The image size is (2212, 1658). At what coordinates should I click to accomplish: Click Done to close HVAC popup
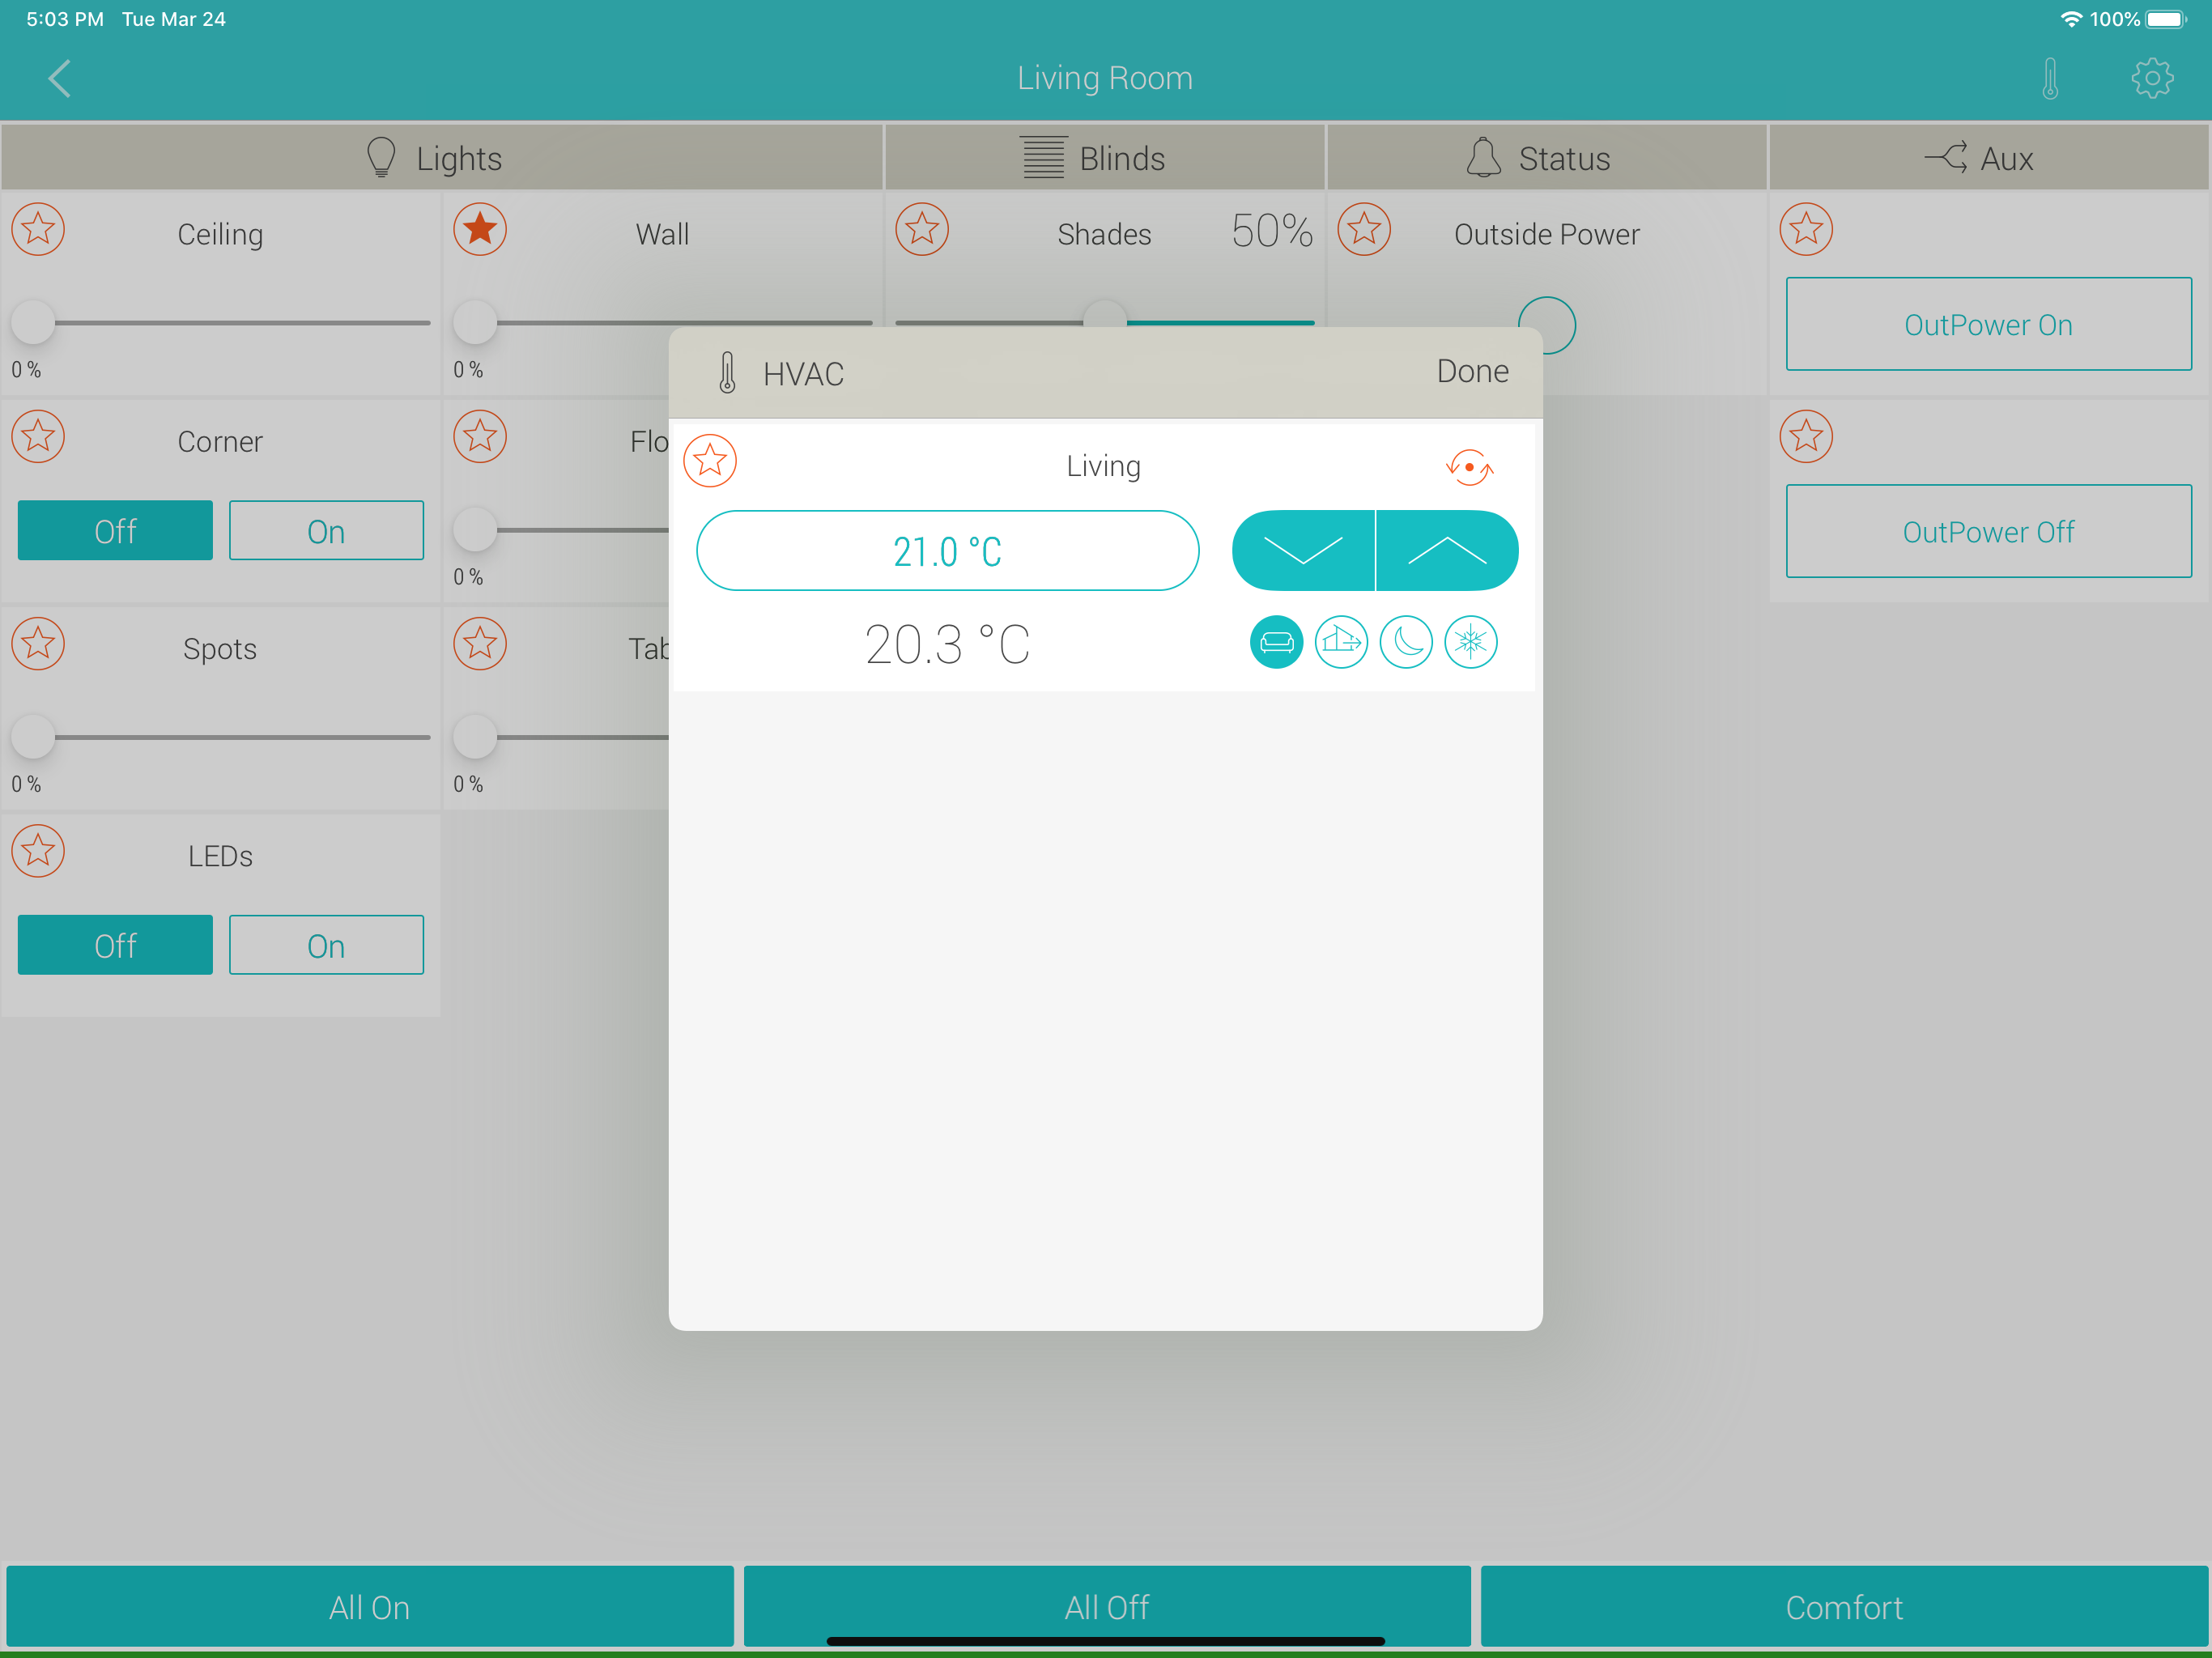(1472, 371)
